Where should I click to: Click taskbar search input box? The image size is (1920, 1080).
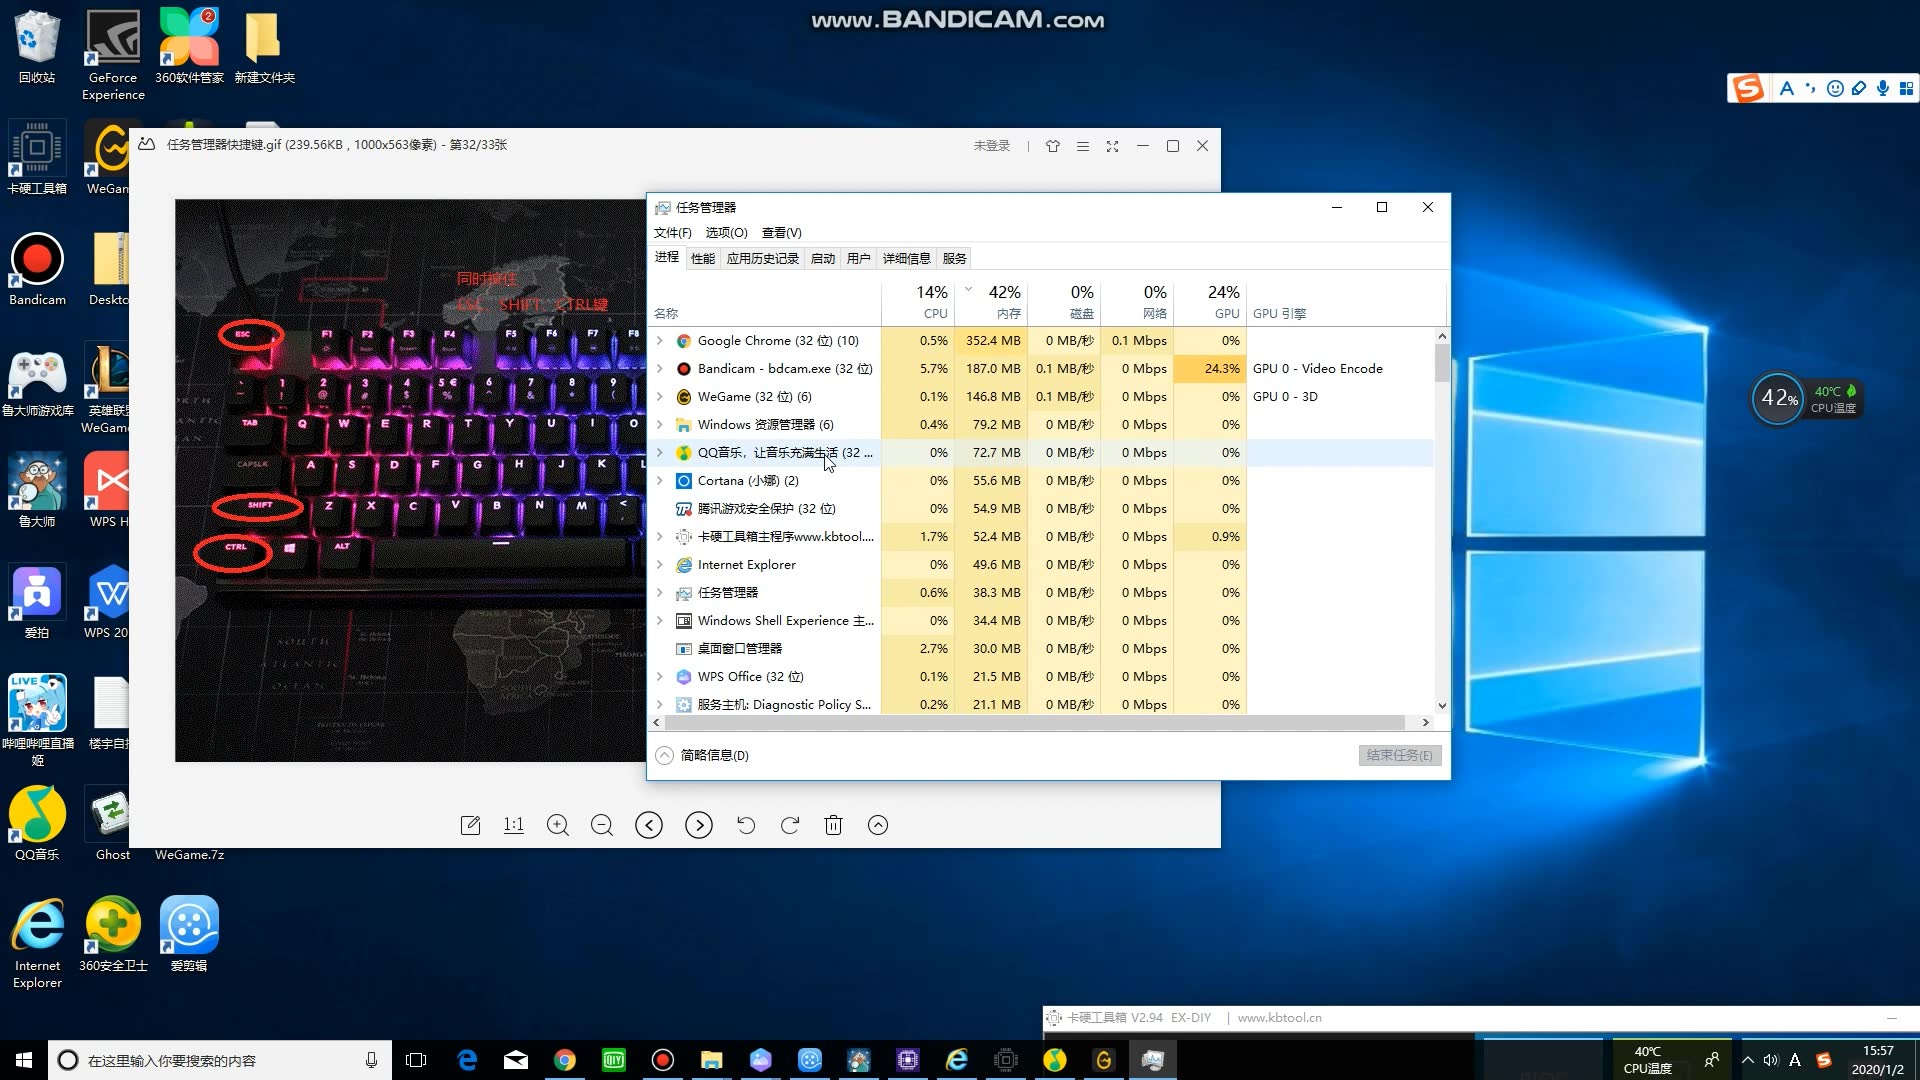[x=220, y=1060]
